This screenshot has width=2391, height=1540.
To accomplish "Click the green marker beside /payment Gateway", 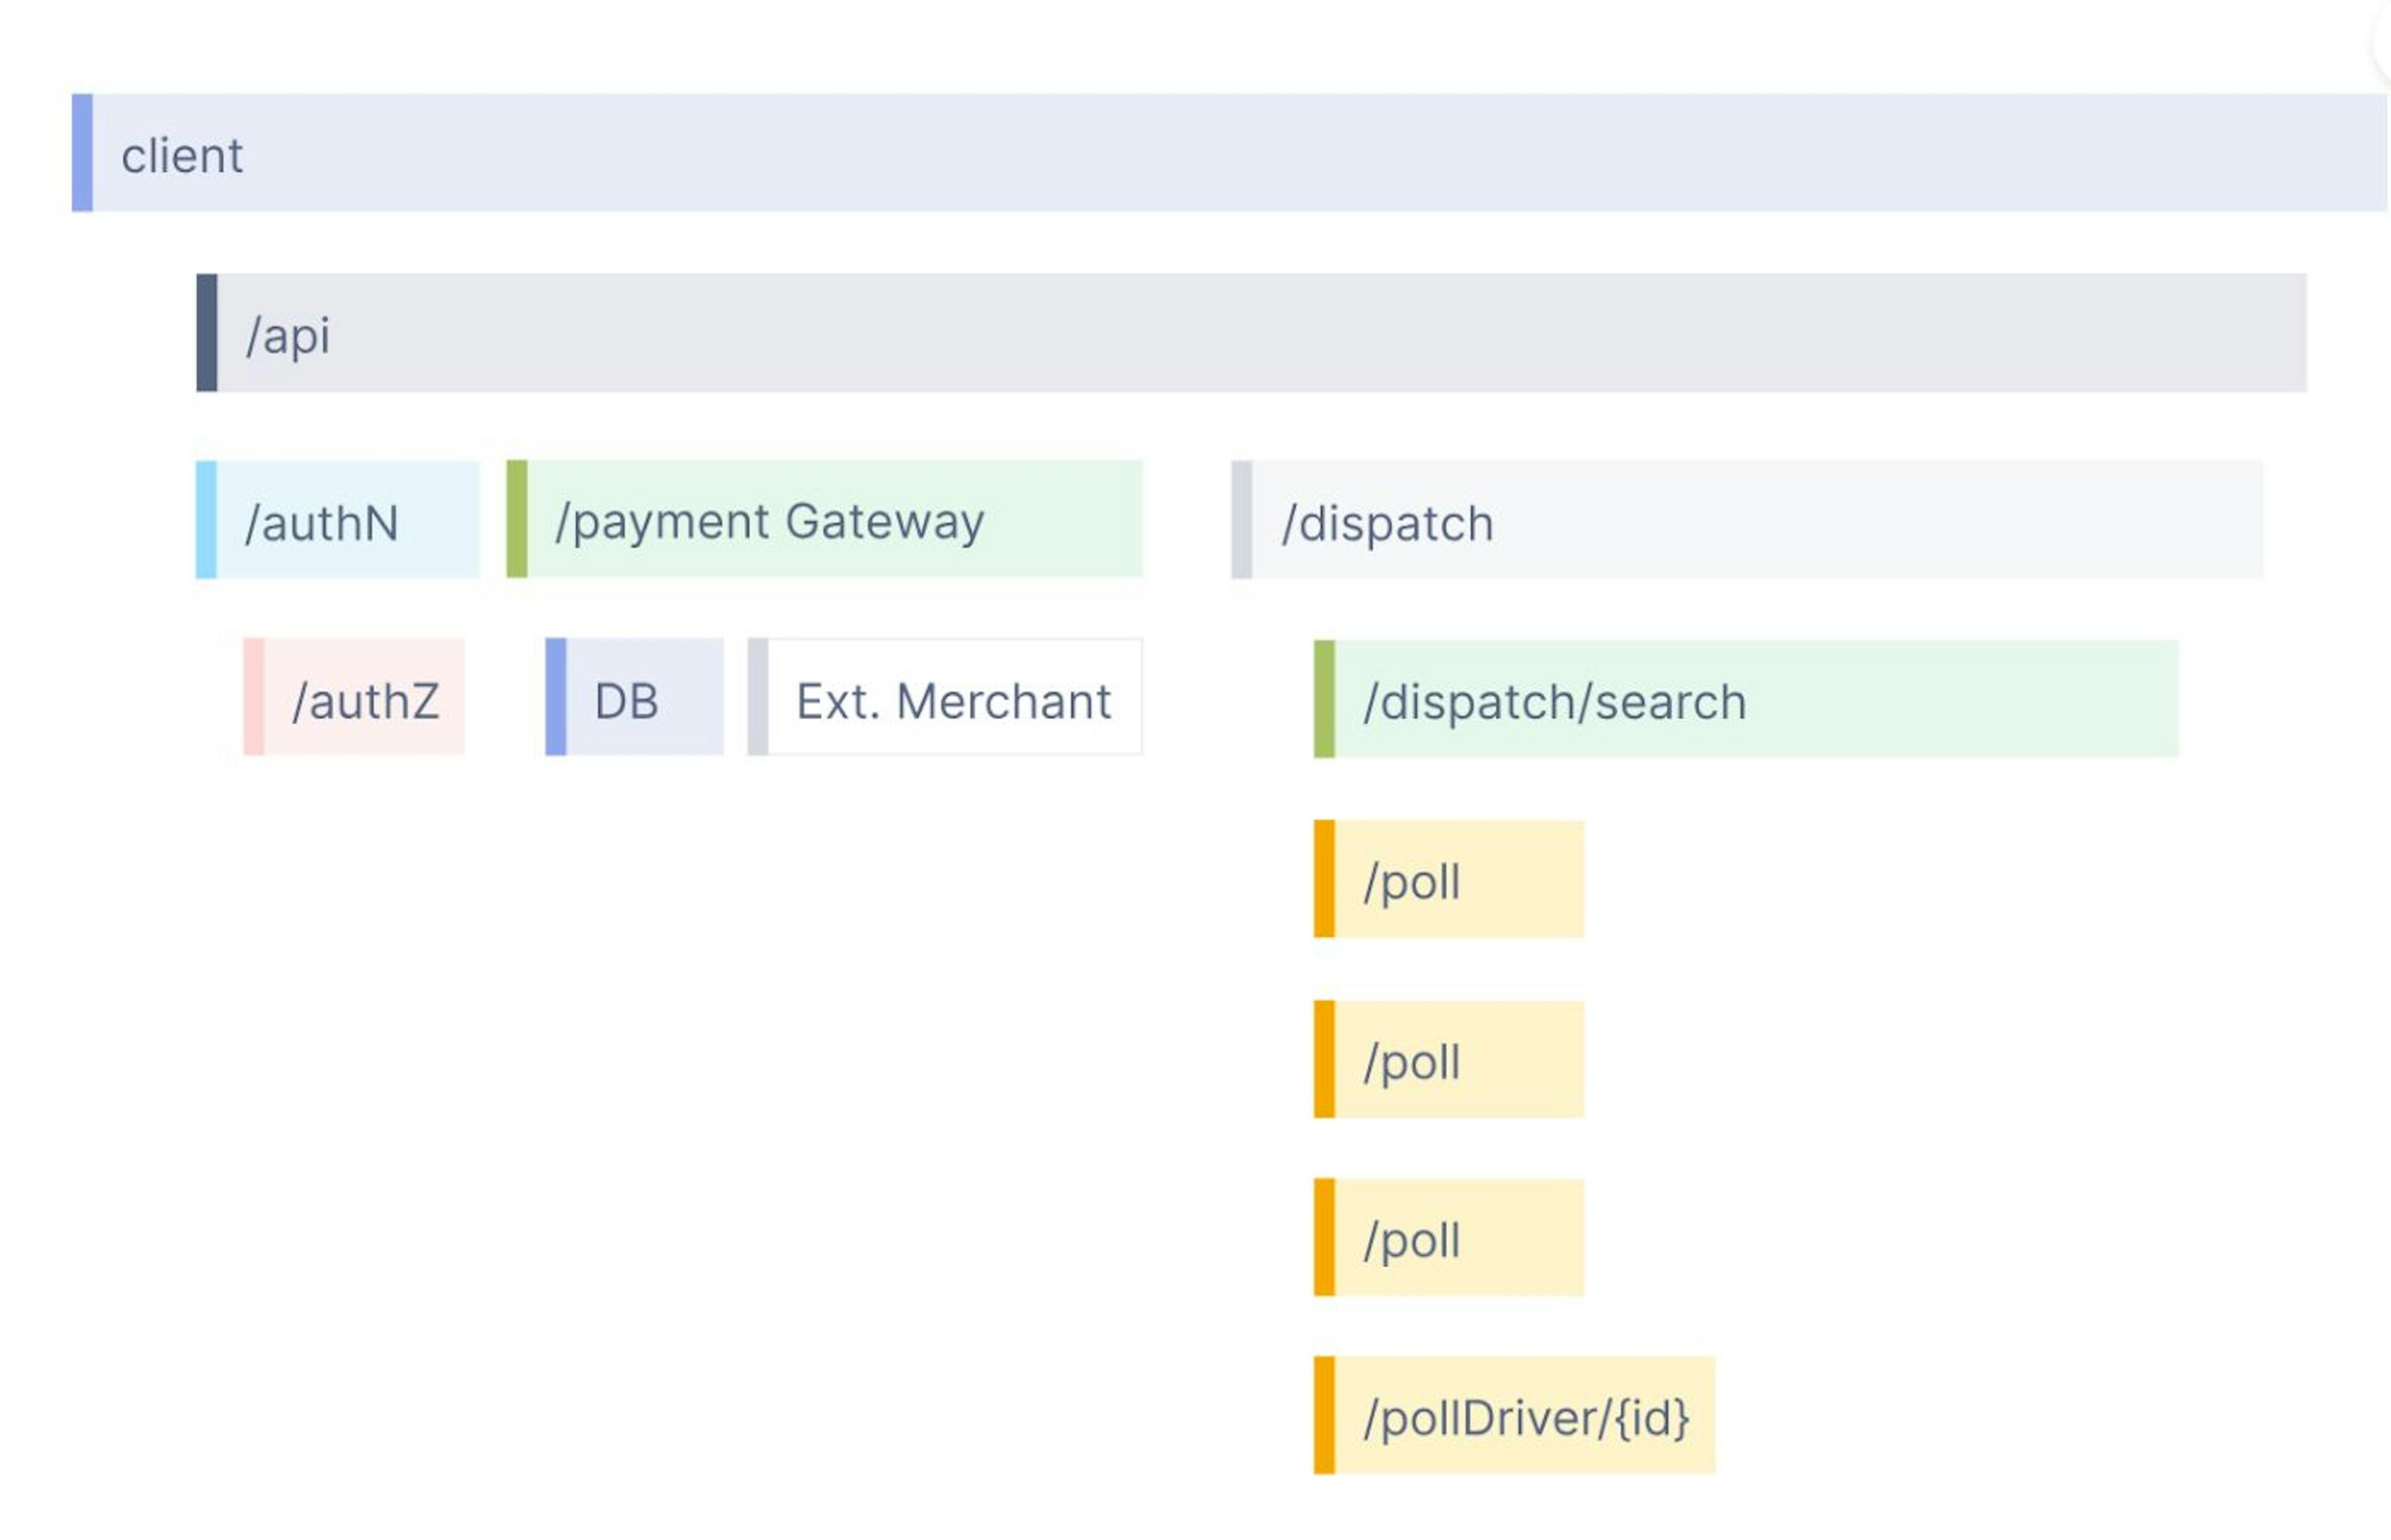I will tap(517, 520).
